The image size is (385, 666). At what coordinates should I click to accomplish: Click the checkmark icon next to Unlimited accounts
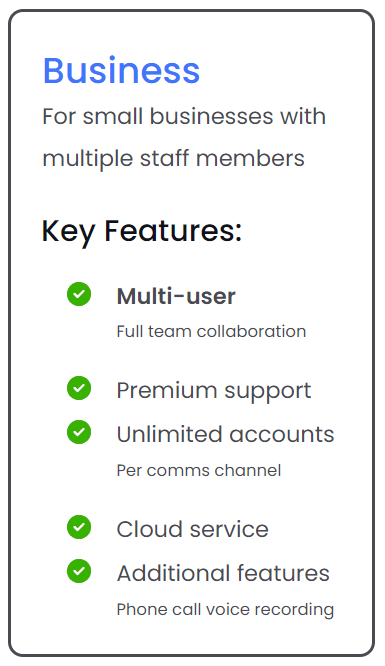79,432
